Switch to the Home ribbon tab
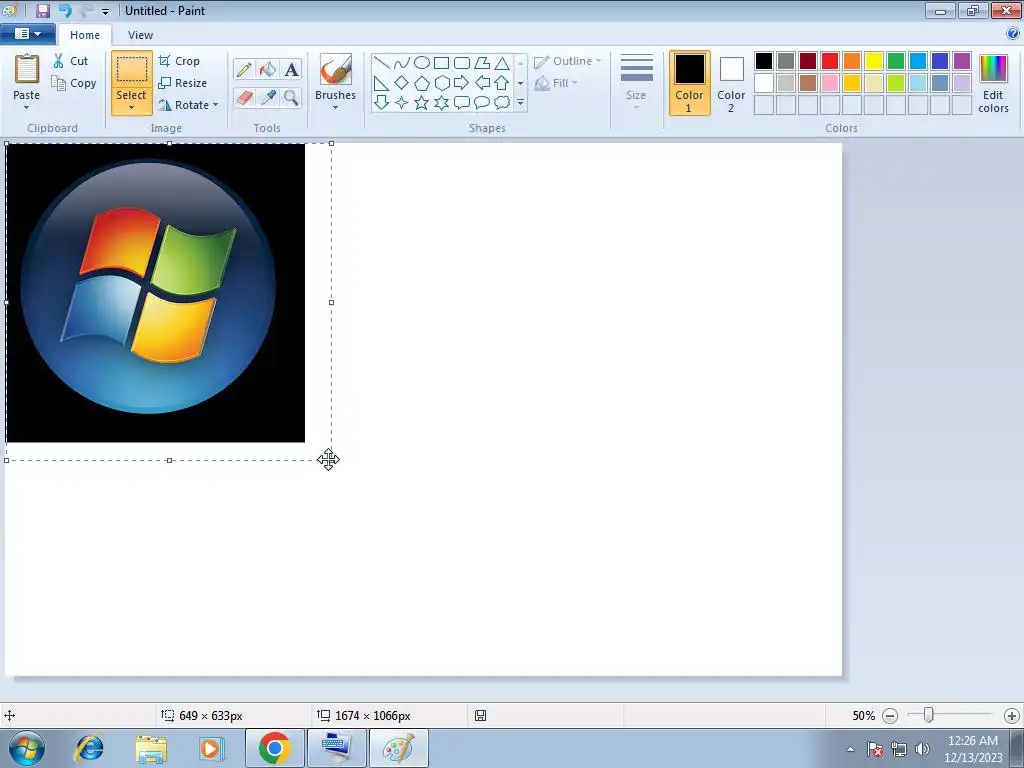The height and width of the screenshot is (768, 1024). (85, 35)
